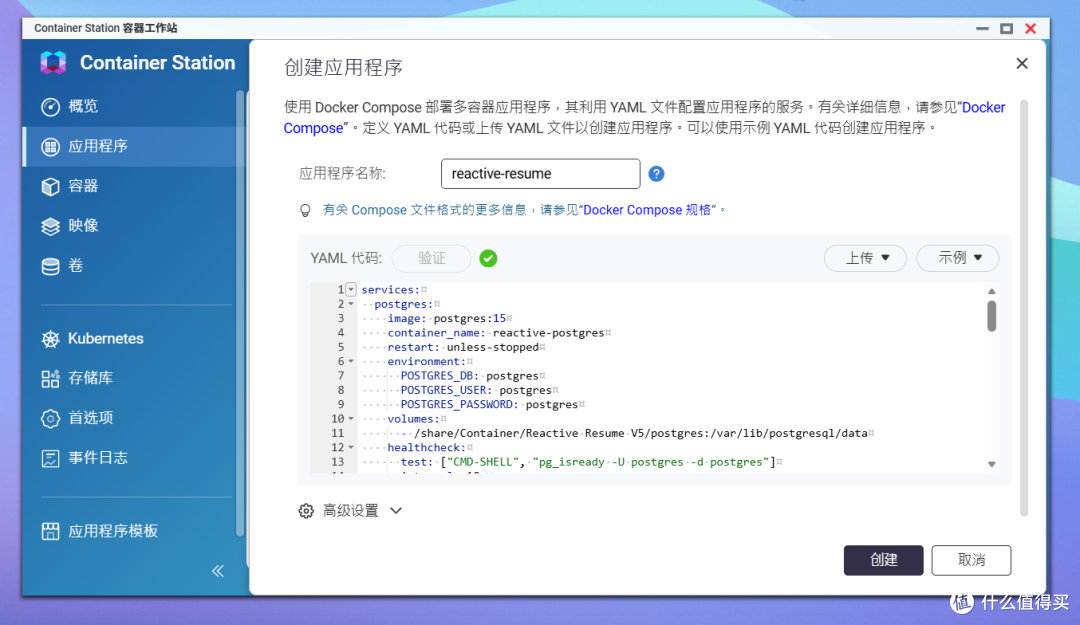Viewport: 1080px width, 625px height.
Task: Click the blue help icon beside application name
Action: point(656,174)
